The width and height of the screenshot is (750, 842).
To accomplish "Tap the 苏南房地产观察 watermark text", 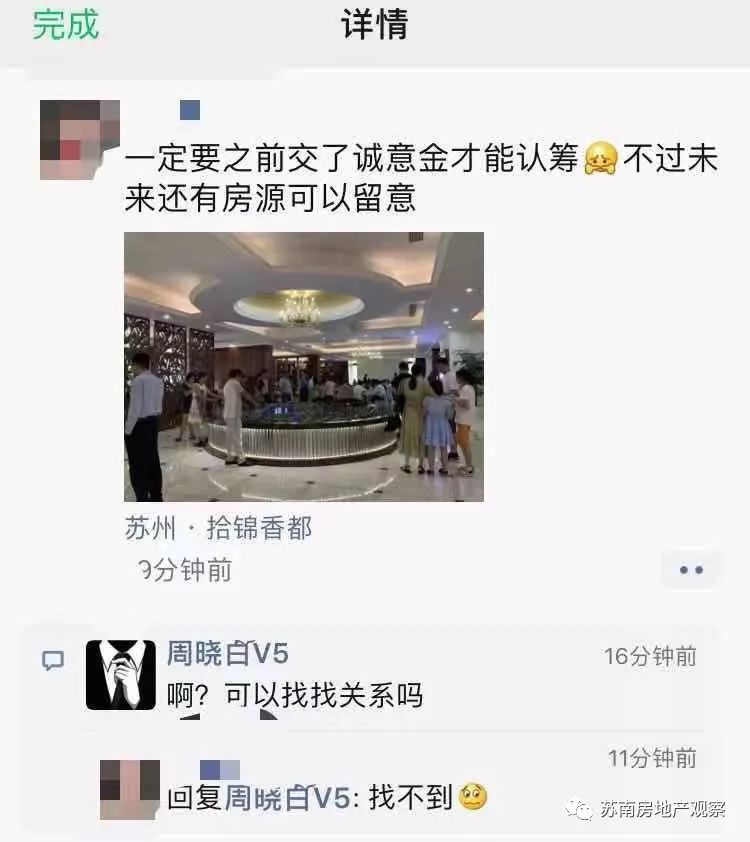I will click(x=662, y=809).
